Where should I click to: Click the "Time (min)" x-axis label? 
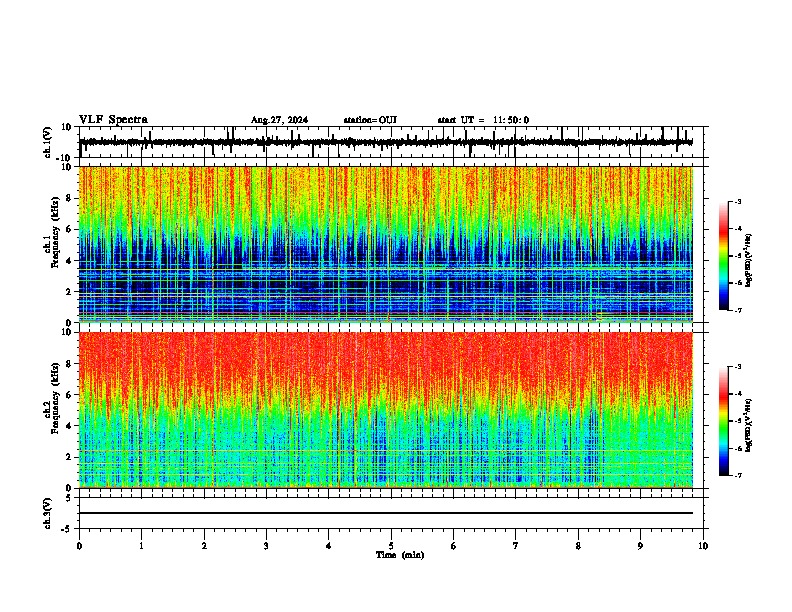coord(400,555)
